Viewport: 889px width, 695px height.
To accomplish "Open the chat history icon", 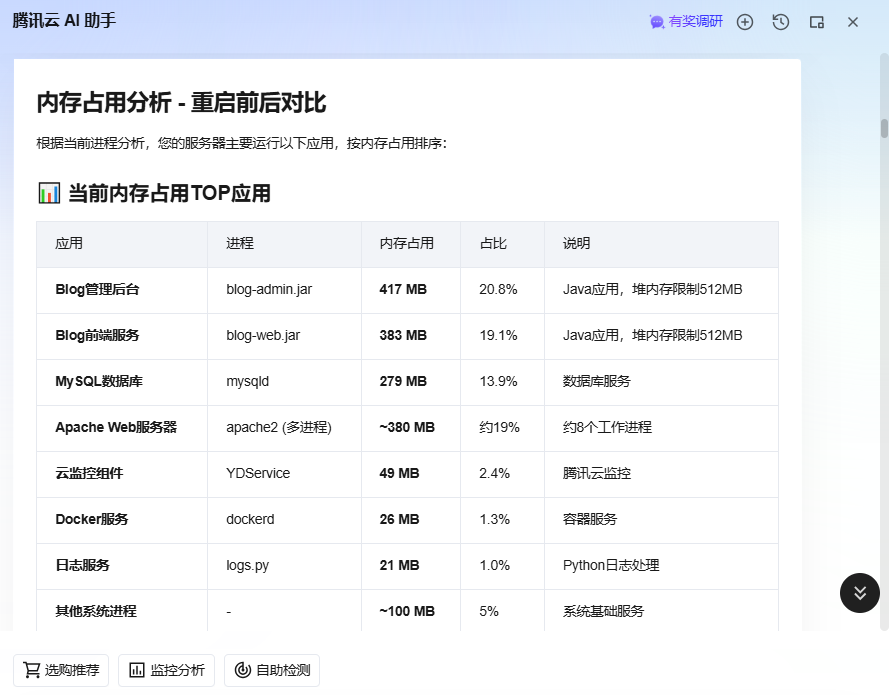I will click(781, 22).
